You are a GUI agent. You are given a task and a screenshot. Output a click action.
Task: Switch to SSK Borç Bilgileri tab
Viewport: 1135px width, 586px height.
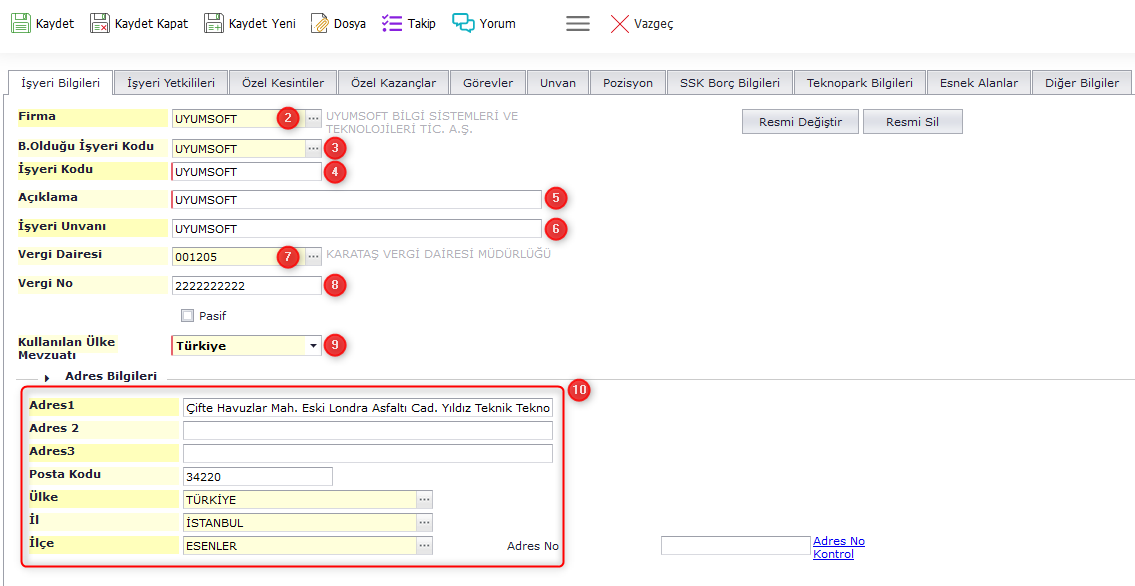pyautogui.click(x=730, y=83)
